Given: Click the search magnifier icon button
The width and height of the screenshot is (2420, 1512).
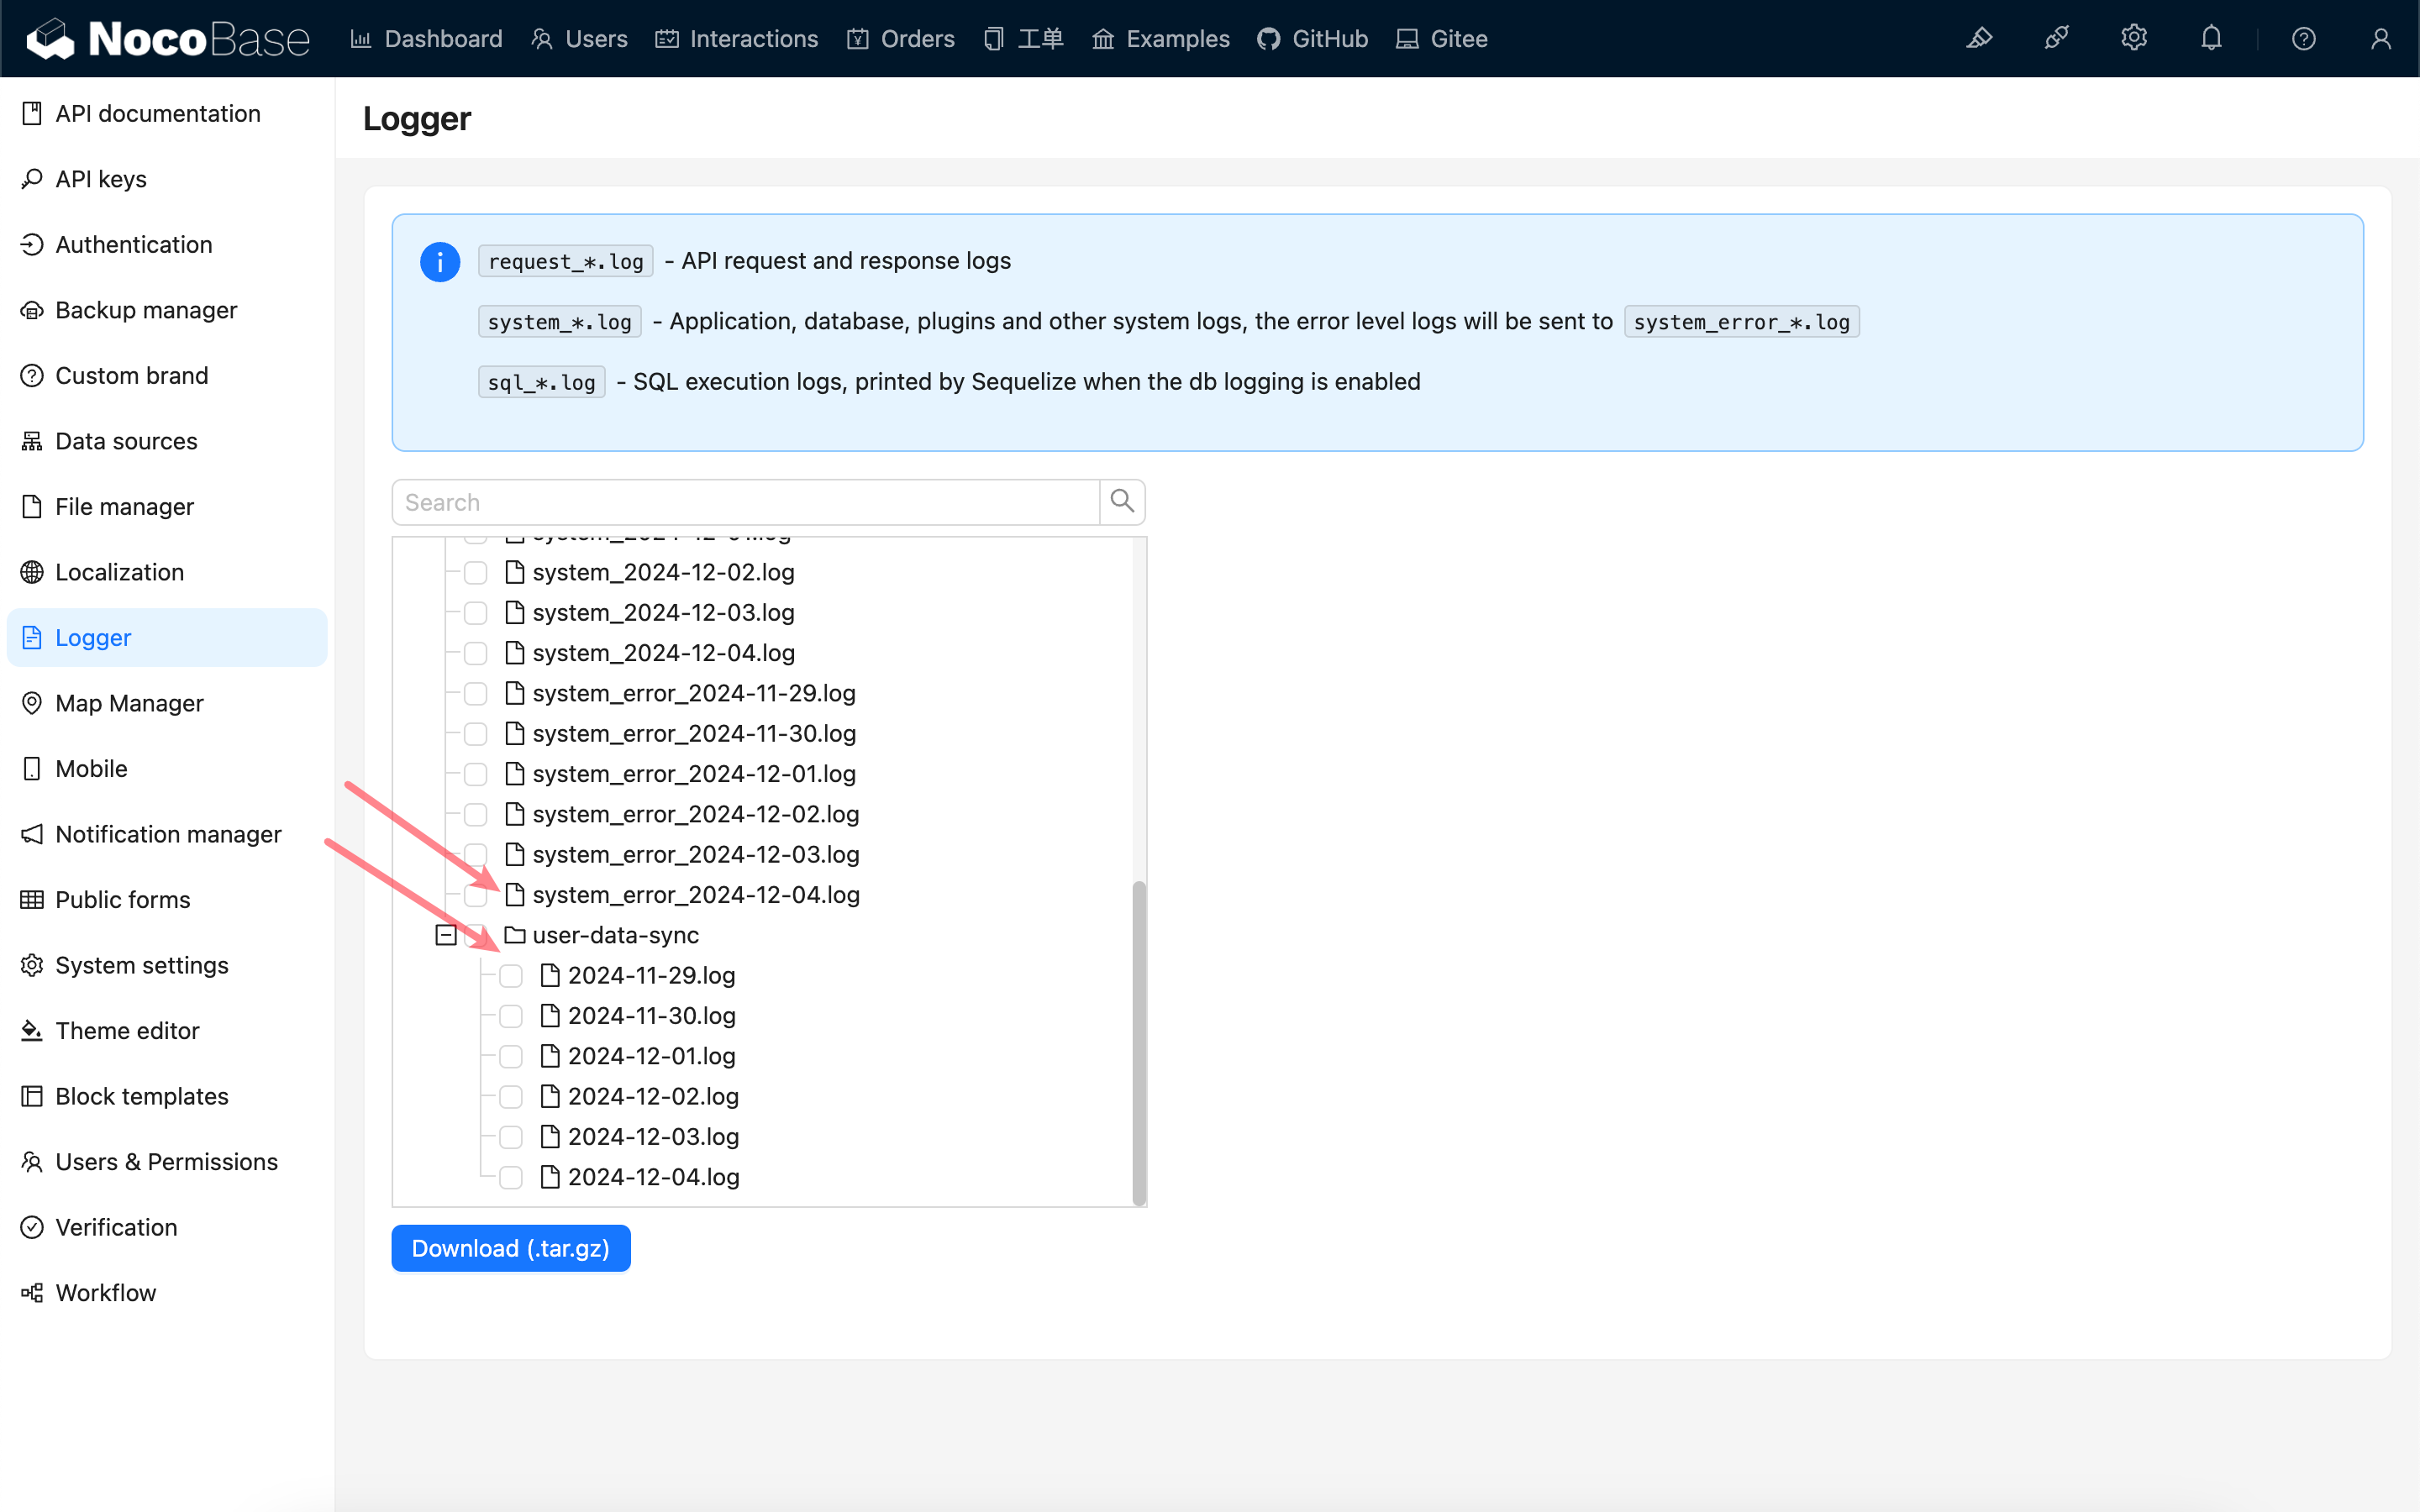Looking at the screenshot, I should click(x=1122, y=502).
